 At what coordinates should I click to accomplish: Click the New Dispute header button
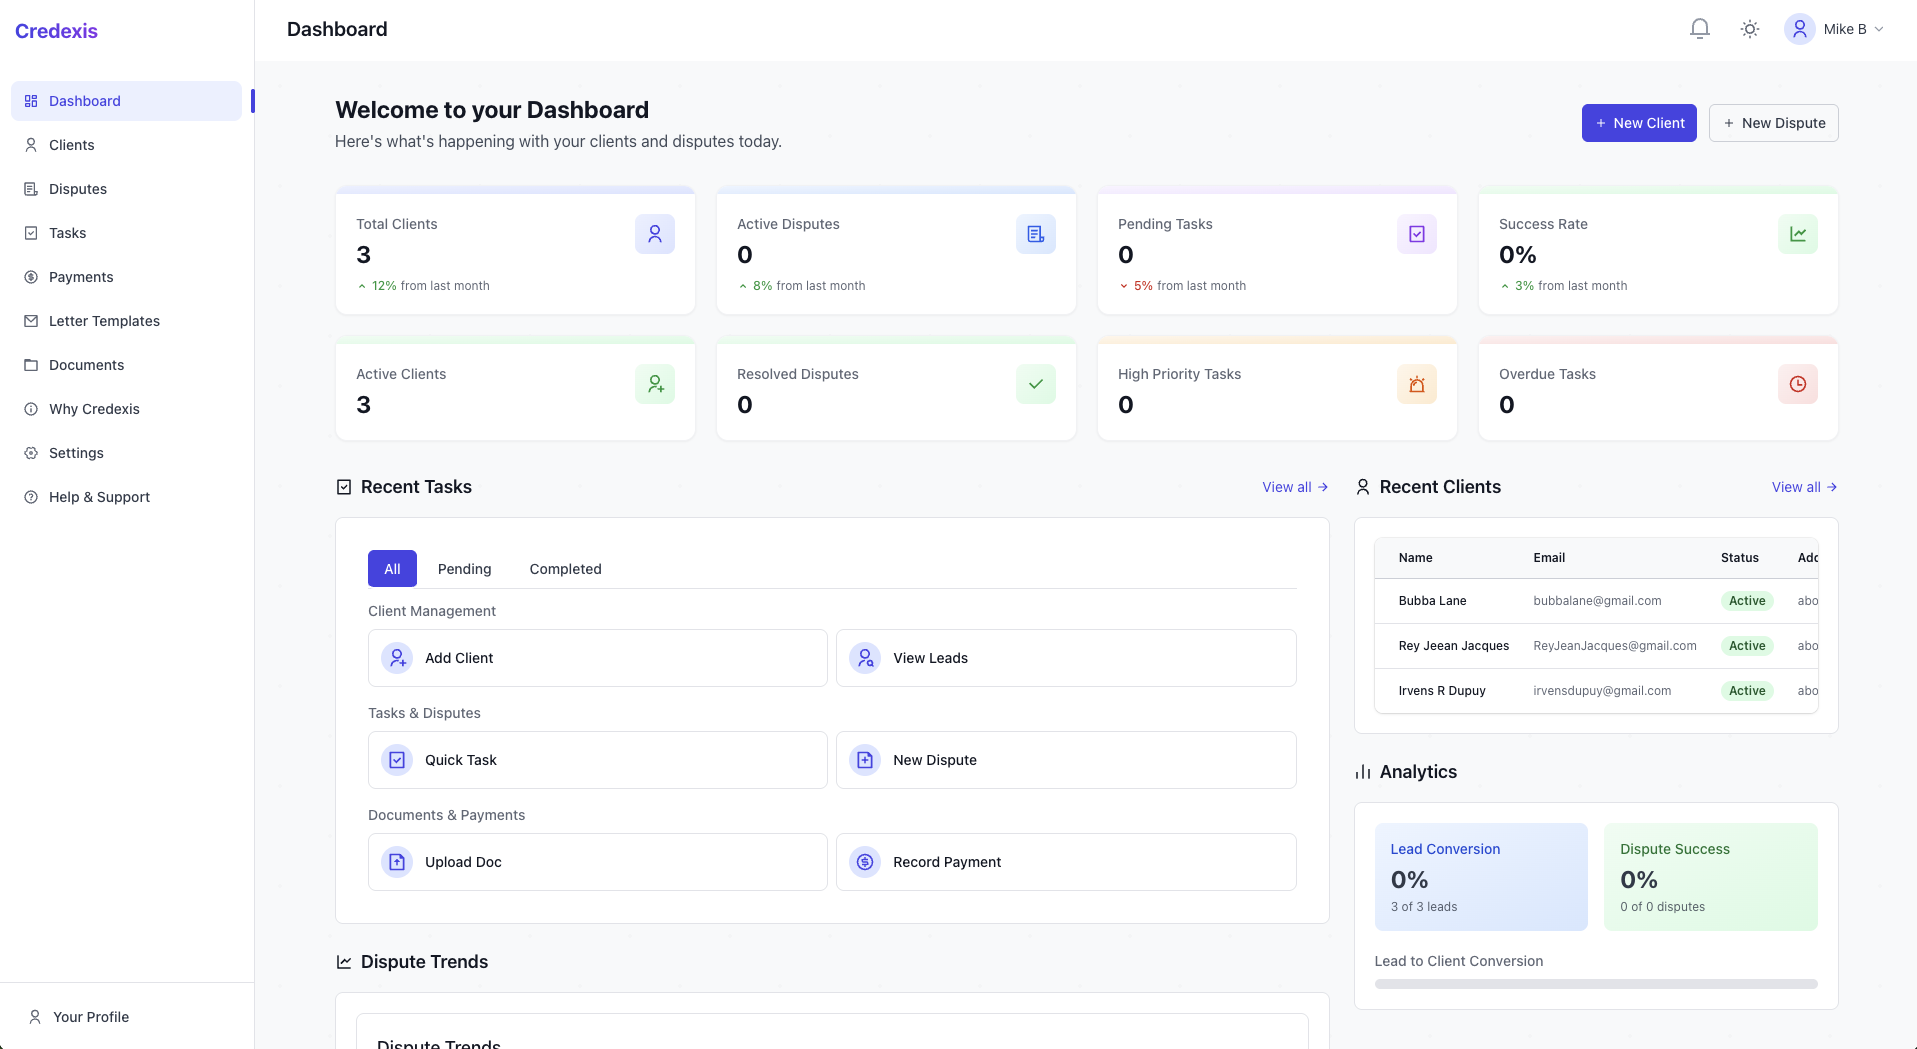coord(1773,123)
